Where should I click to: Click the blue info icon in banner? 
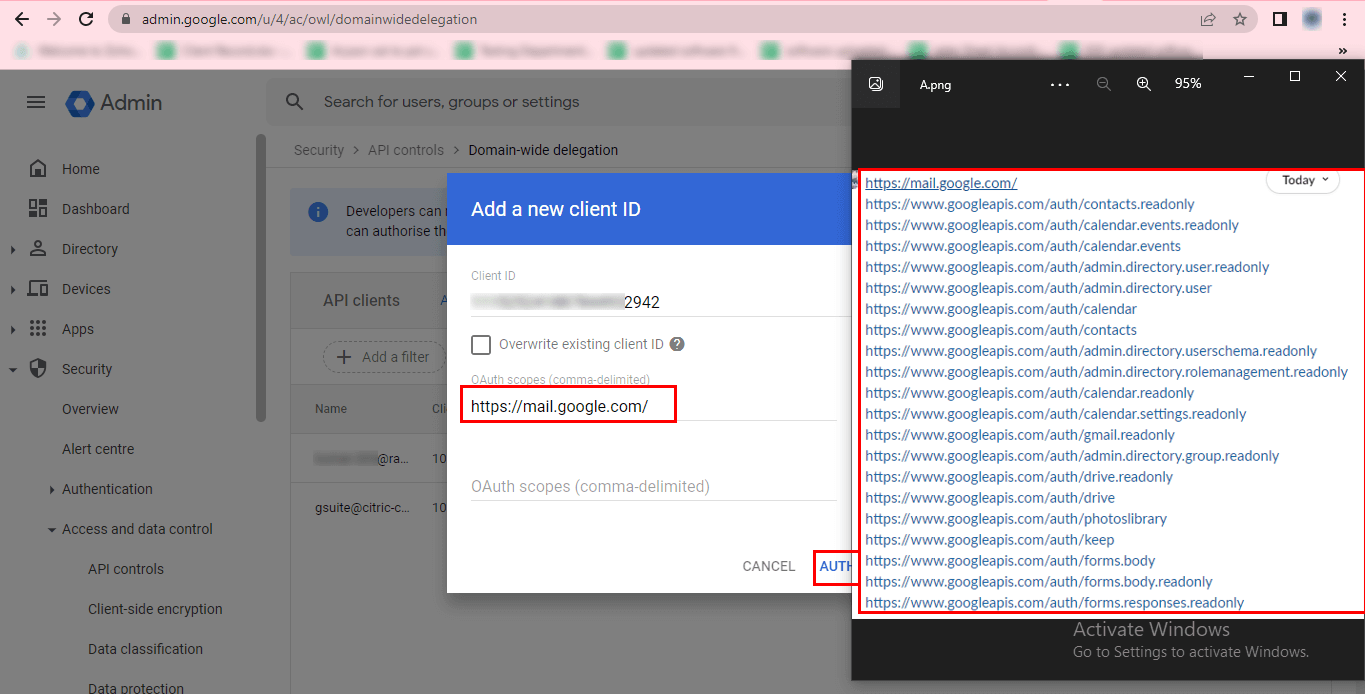click(318, 212)
